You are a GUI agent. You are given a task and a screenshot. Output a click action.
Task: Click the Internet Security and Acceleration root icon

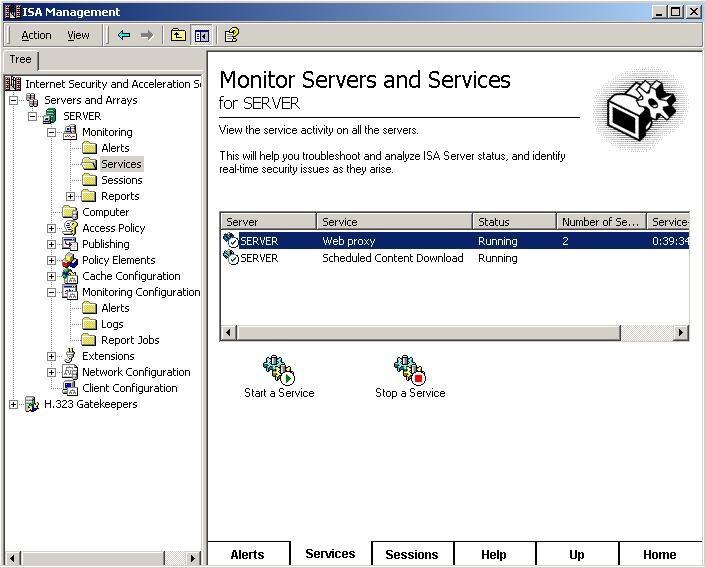click(13, 83)
